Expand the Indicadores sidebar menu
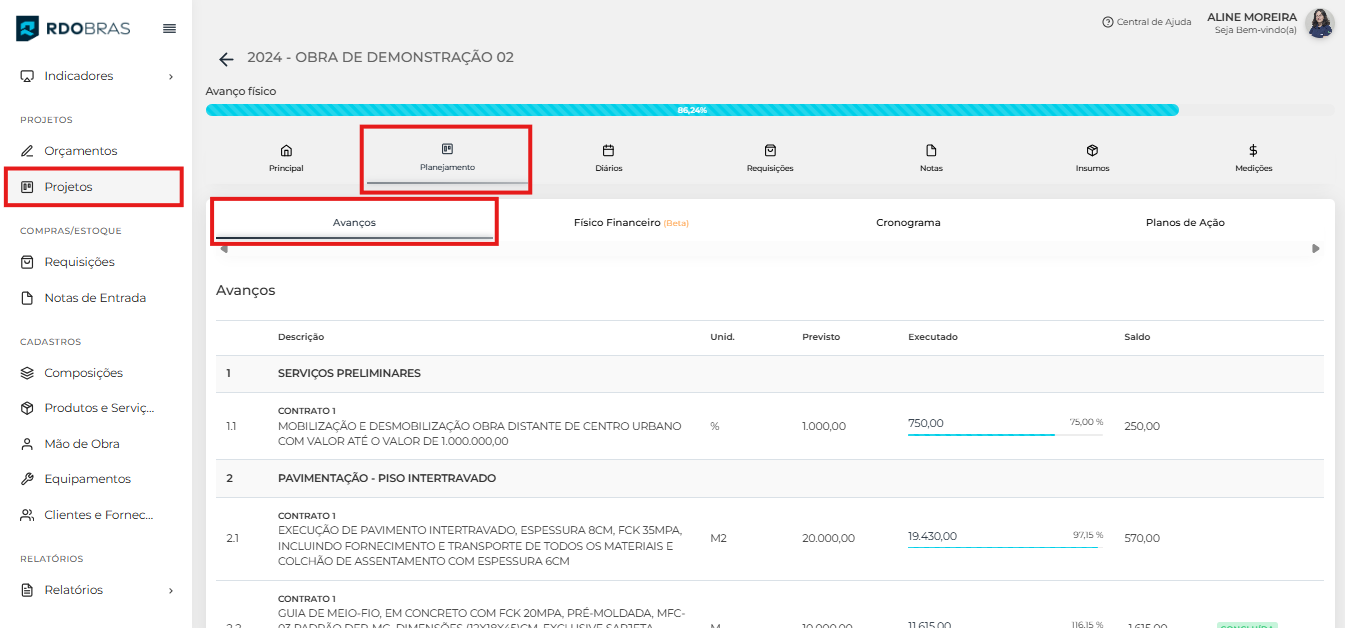Image resolution: width=1345 pixels, height=628 pixels. click(x=96, y=76)
